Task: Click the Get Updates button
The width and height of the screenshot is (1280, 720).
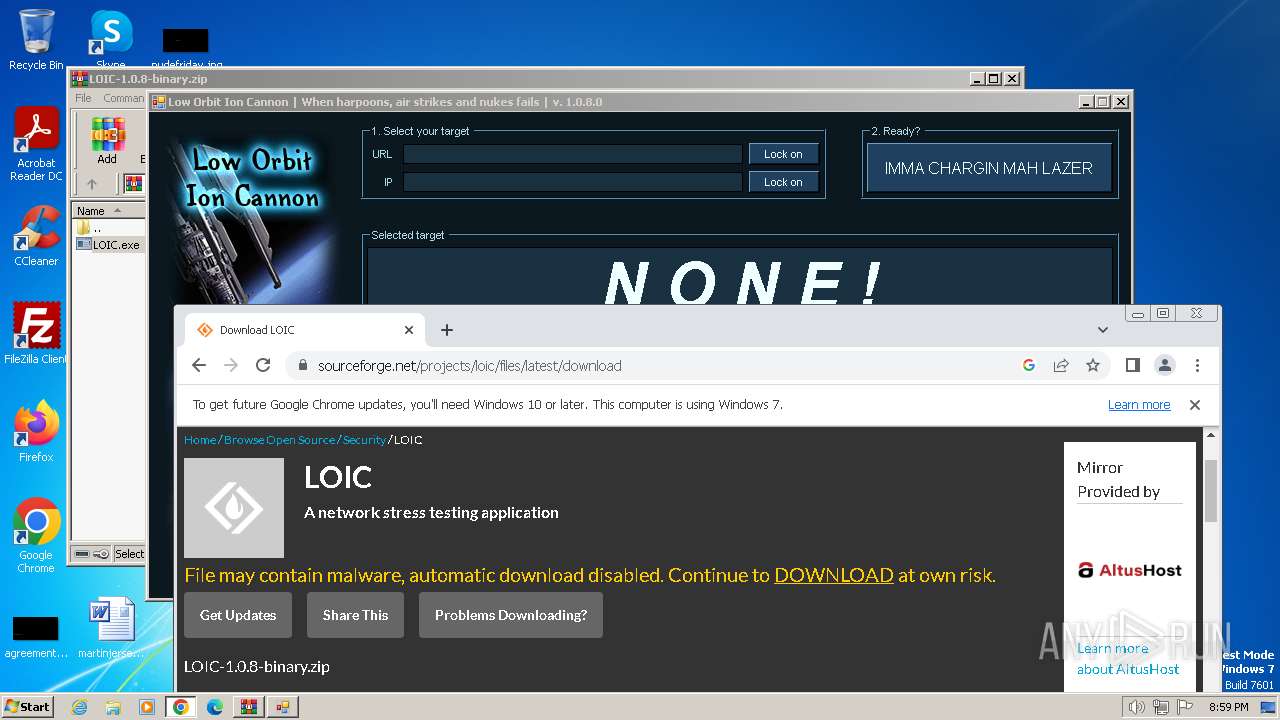Action: point(238,615)
